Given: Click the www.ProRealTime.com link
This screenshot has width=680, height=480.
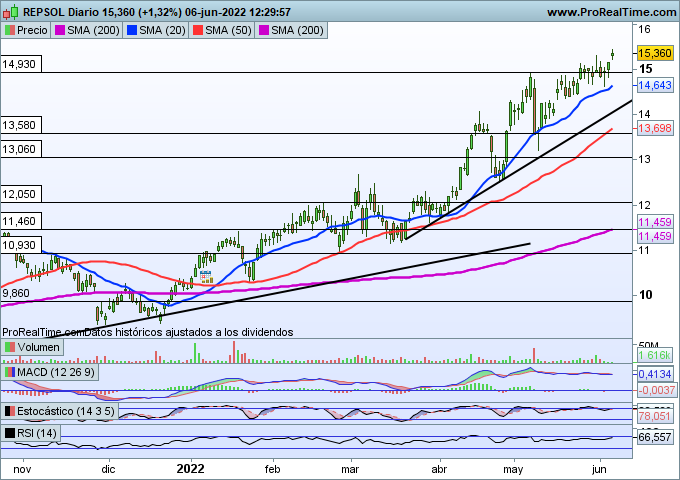Looking at the screenshot, I should click(x=611, y=12).
